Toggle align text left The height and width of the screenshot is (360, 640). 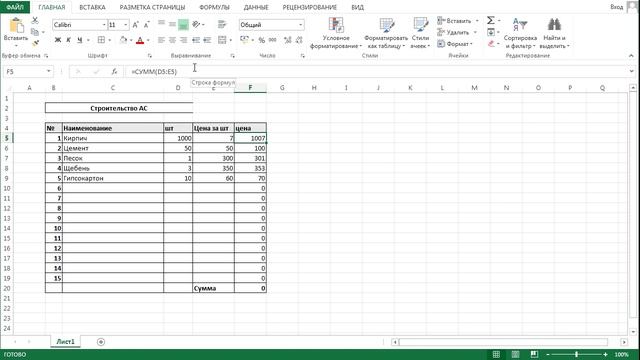coord(162,40)
